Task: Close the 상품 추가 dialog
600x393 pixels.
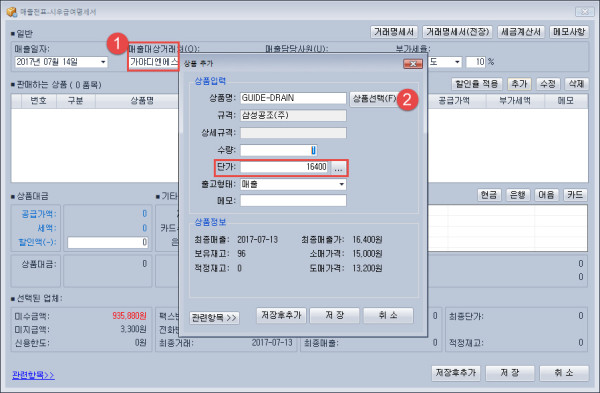Action: pos(413,64)
